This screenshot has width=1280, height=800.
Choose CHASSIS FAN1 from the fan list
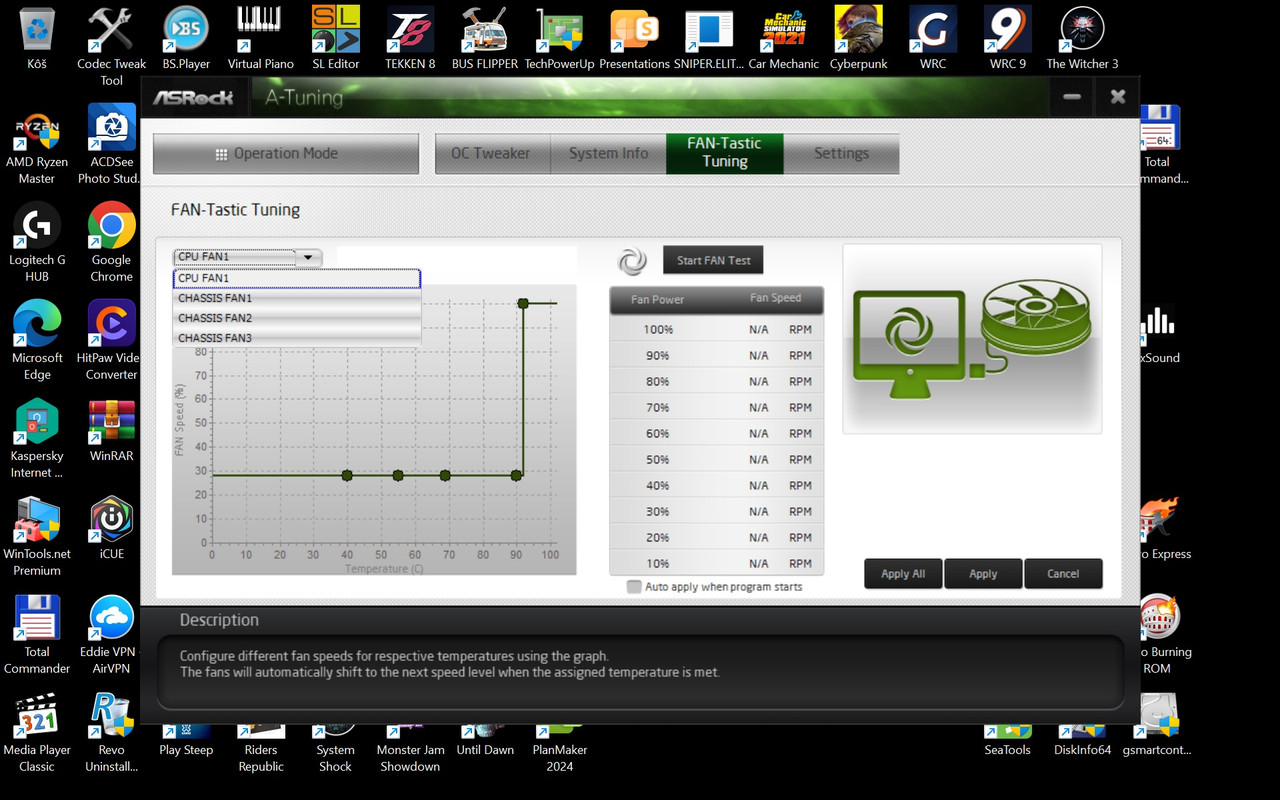coord(297,298)
